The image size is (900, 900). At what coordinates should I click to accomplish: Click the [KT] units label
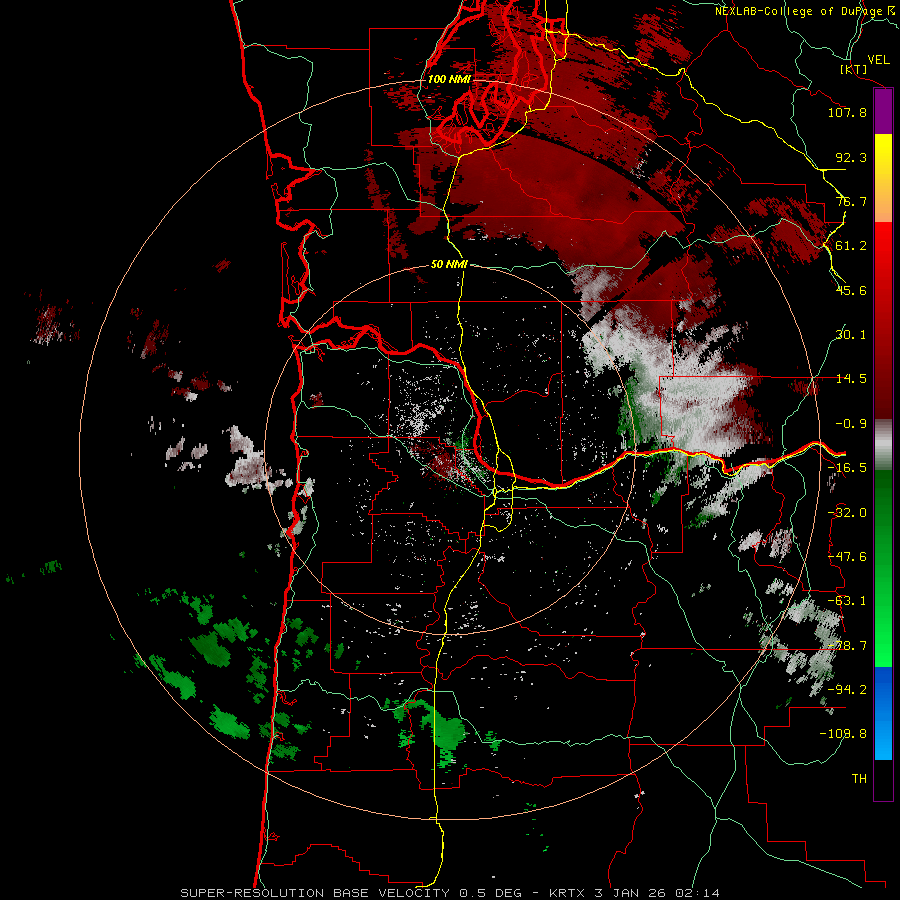(x=853, y=69)
